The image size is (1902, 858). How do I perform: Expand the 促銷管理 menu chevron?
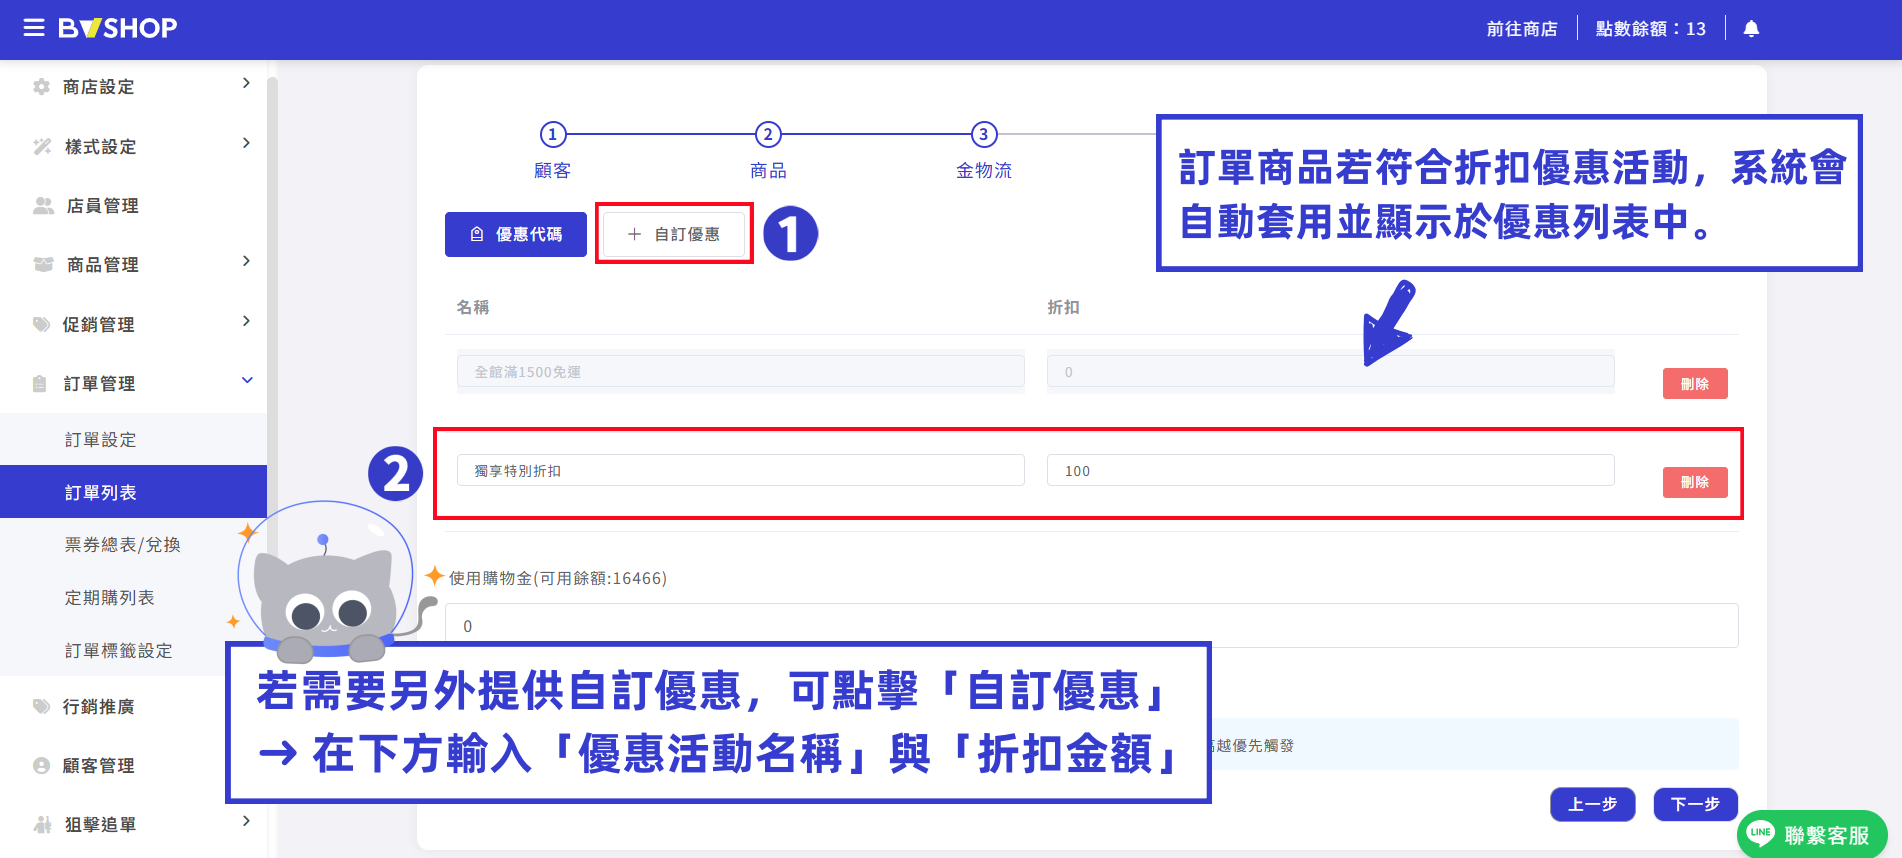click(x=246, y=321)
